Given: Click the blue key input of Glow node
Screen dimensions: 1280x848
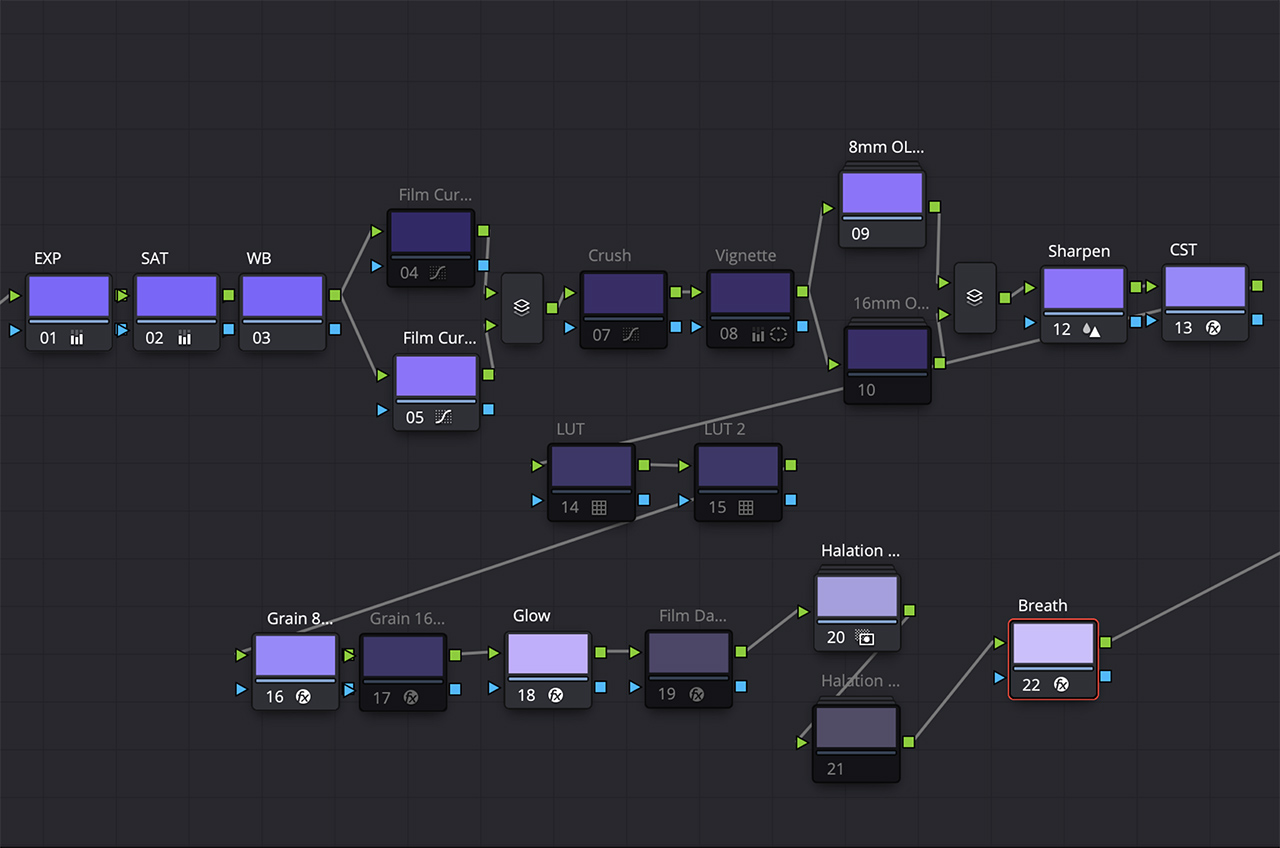Looking at the screenshot, I should coord(494,688).
